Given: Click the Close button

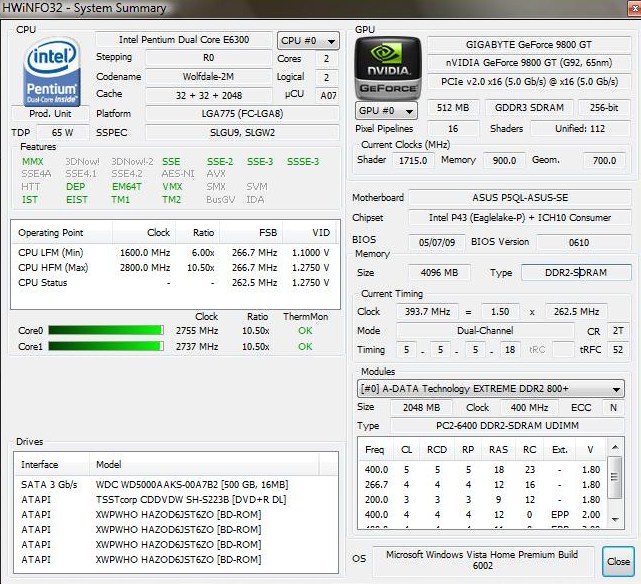Looking at the screenshot, I should coord(618,561).
